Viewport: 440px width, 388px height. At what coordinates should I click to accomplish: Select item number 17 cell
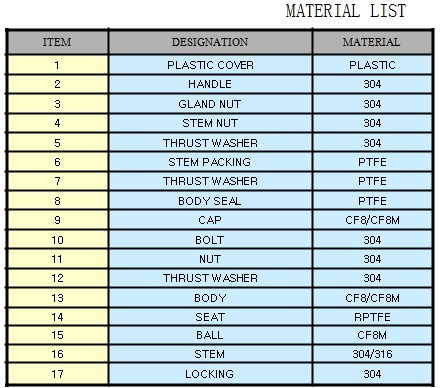pyautogui.click(x=57, y=374)
